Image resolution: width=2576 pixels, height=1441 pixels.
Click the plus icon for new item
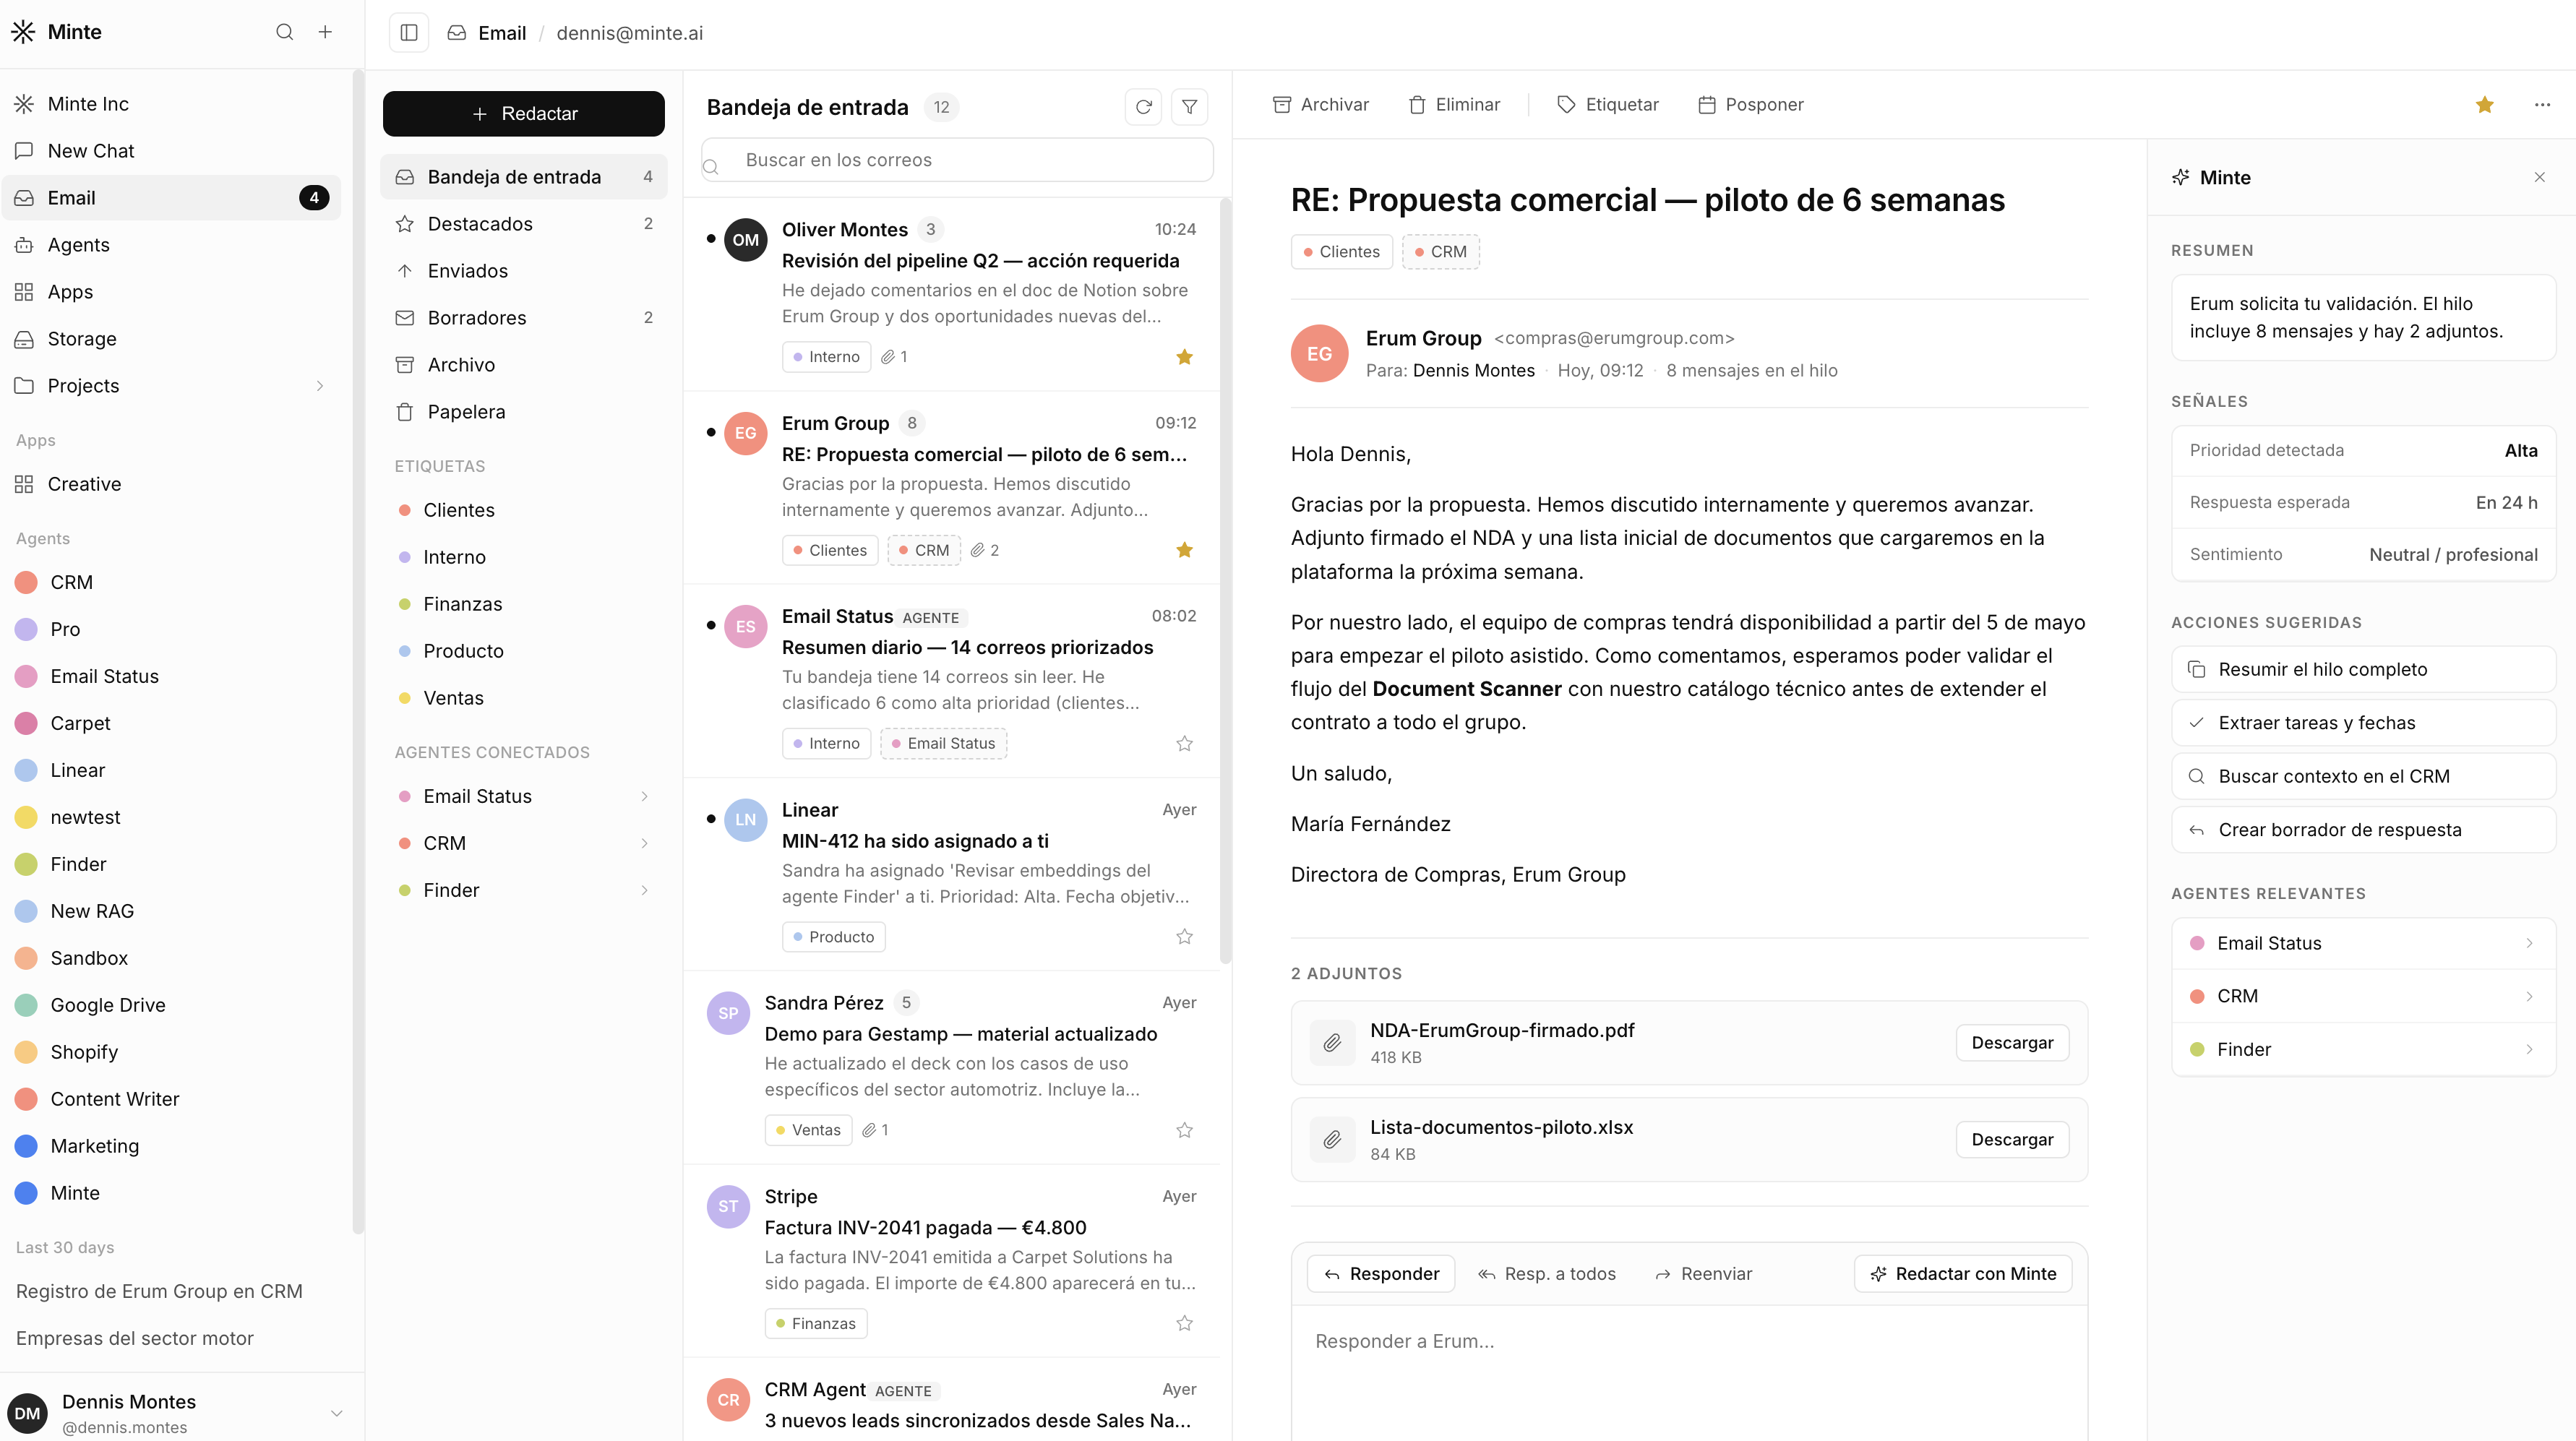coord(325,32)
